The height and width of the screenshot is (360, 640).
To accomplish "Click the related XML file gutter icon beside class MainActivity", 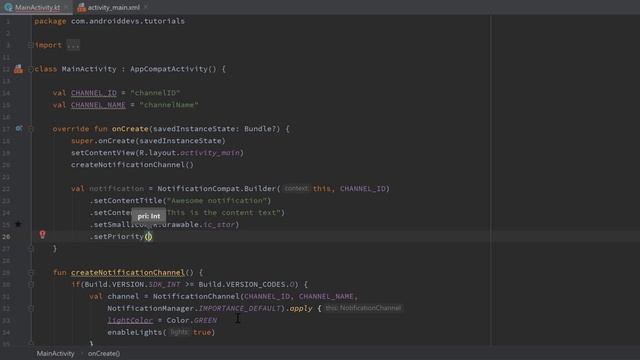I will point(18,69).
